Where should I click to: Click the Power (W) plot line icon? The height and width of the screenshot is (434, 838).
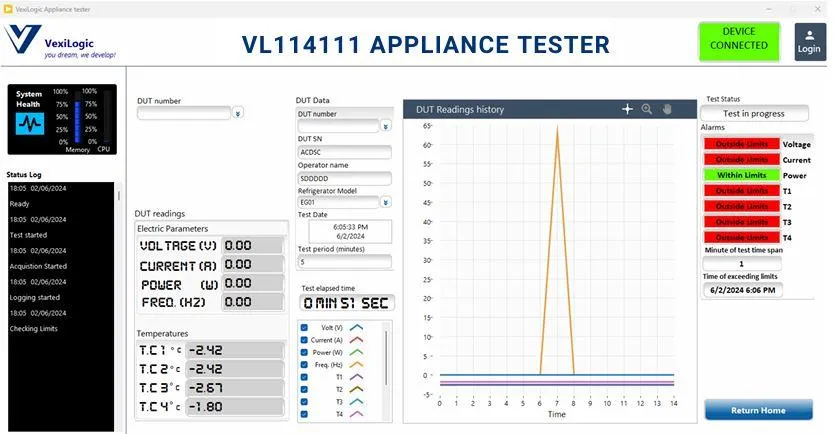point(356,352)
